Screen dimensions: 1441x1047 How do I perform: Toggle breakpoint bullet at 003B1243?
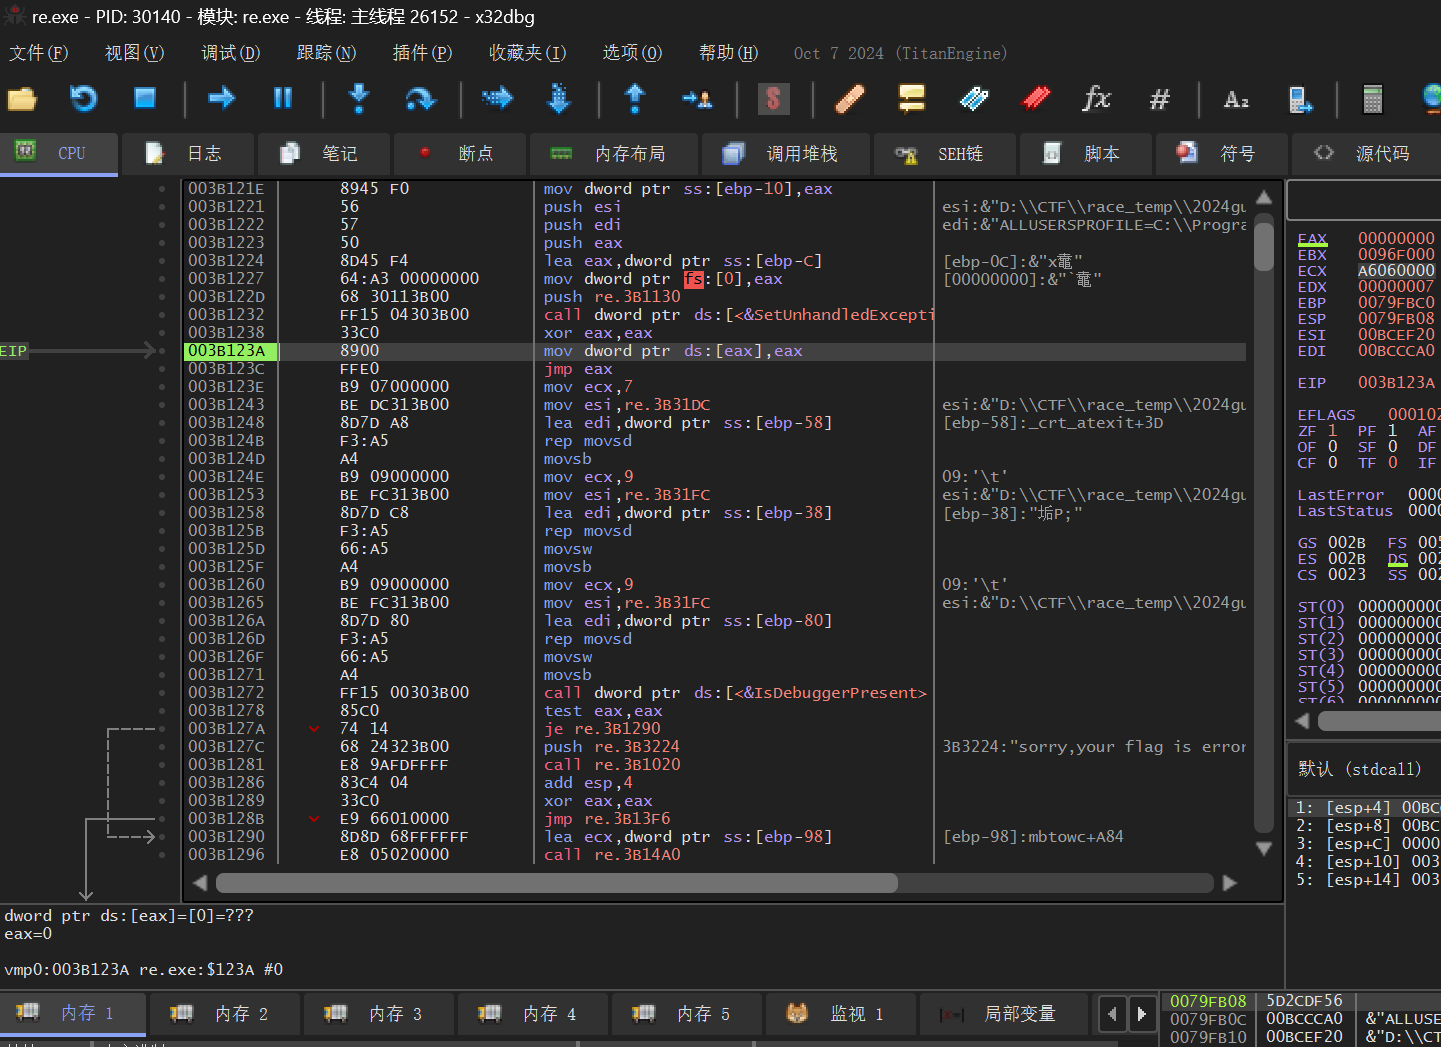162,404
